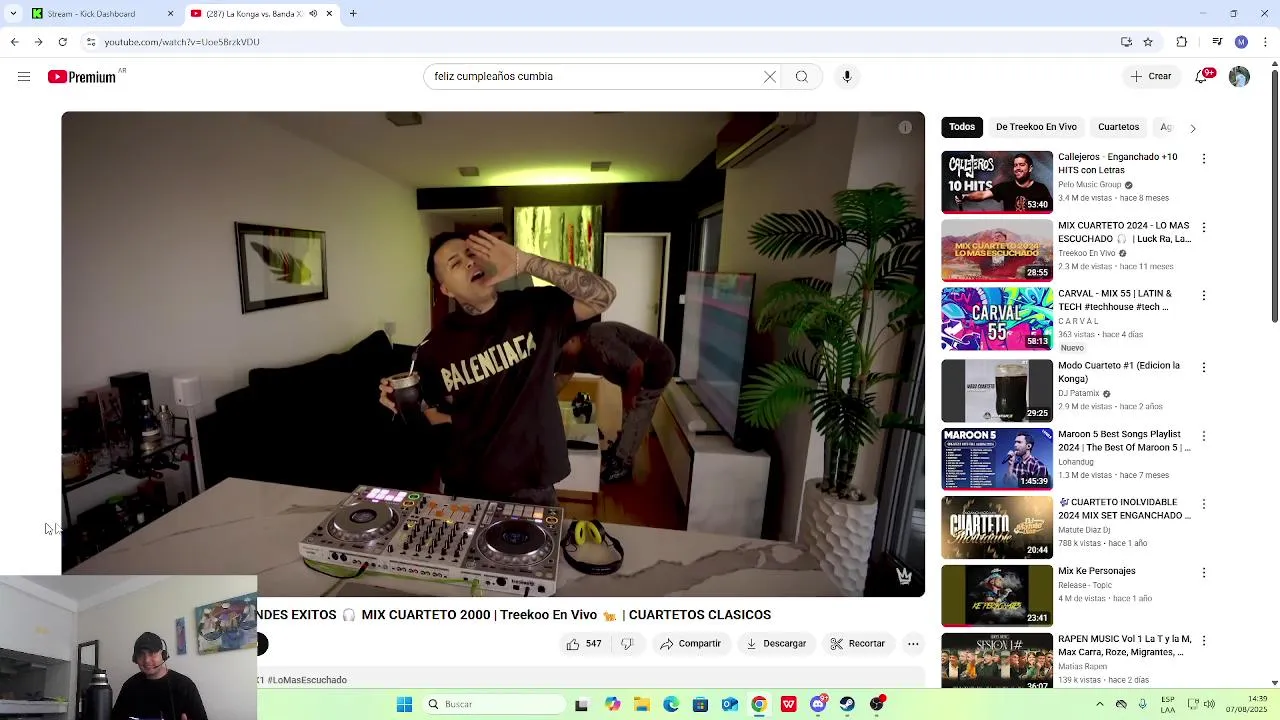This screenshot has height=720, width=1280.
Task: Open Maroon 5 Best Songs thumbnail
Action: (997, 459)
